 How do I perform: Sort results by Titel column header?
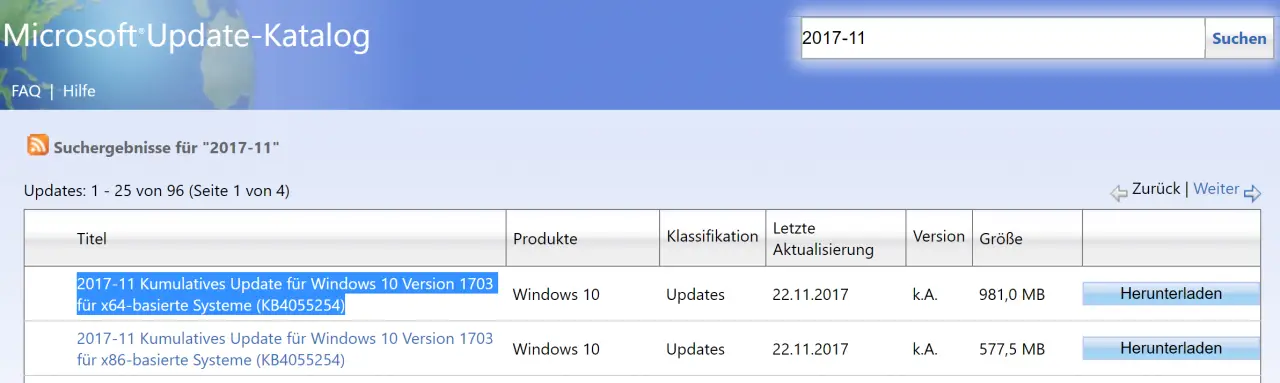pos(92,239)
